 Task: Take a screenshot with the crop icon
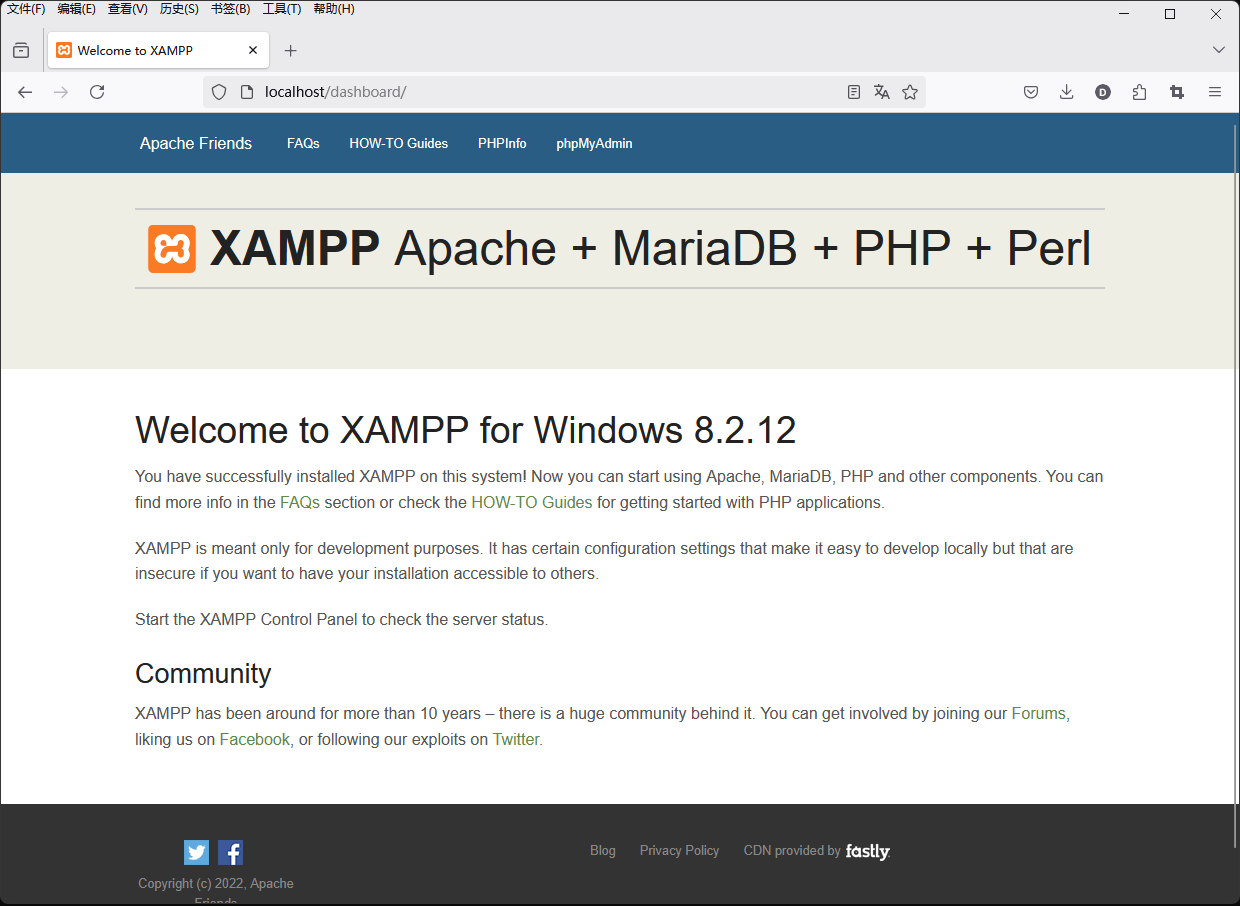click(x=1176, y=91)
